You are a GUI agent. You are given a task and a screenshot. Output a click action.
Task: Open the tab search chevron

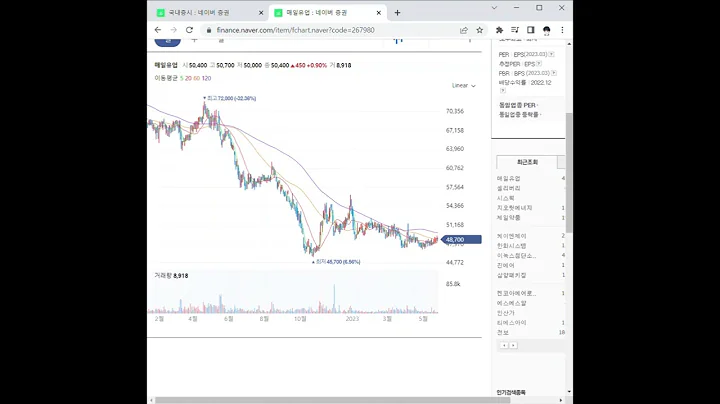pyautogui.click(x=494, y=8)
